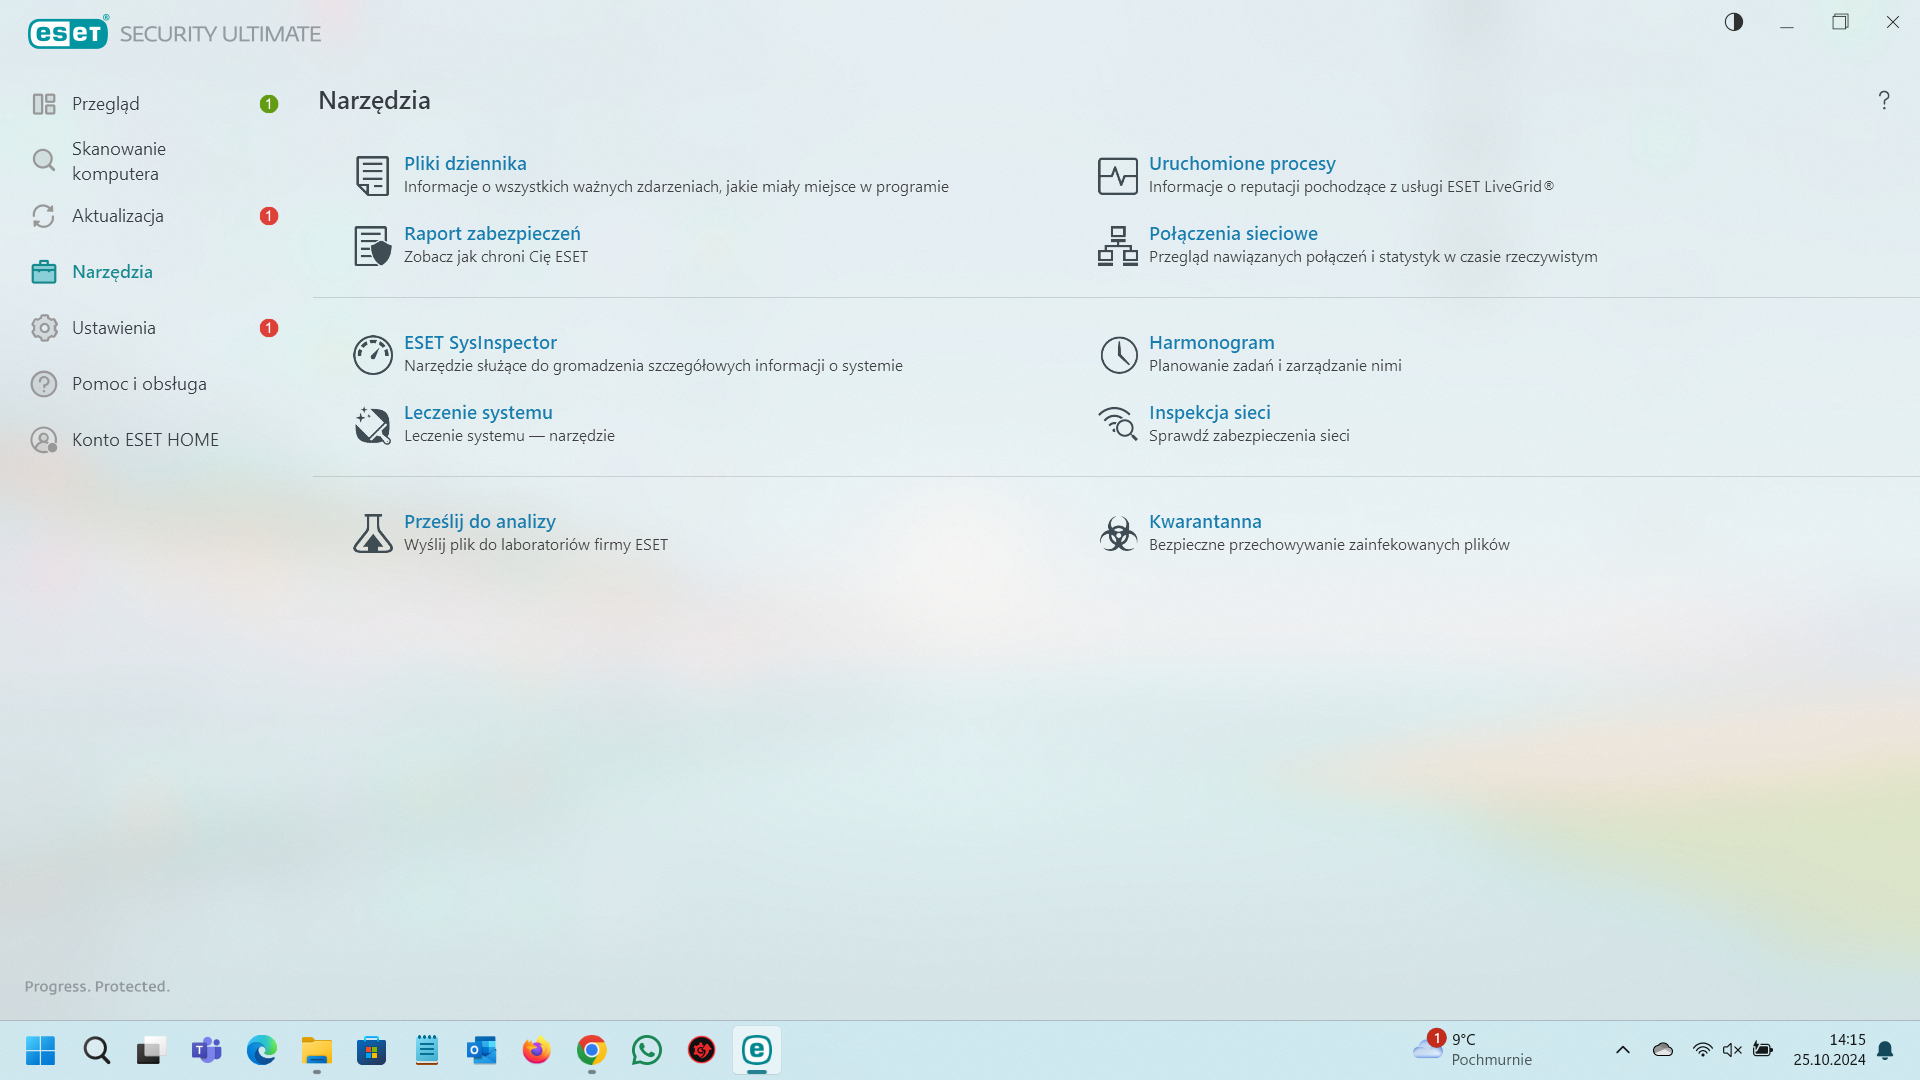Click the red badge next to Ustawienia
1920x1080 pixels.
[269, 328]
